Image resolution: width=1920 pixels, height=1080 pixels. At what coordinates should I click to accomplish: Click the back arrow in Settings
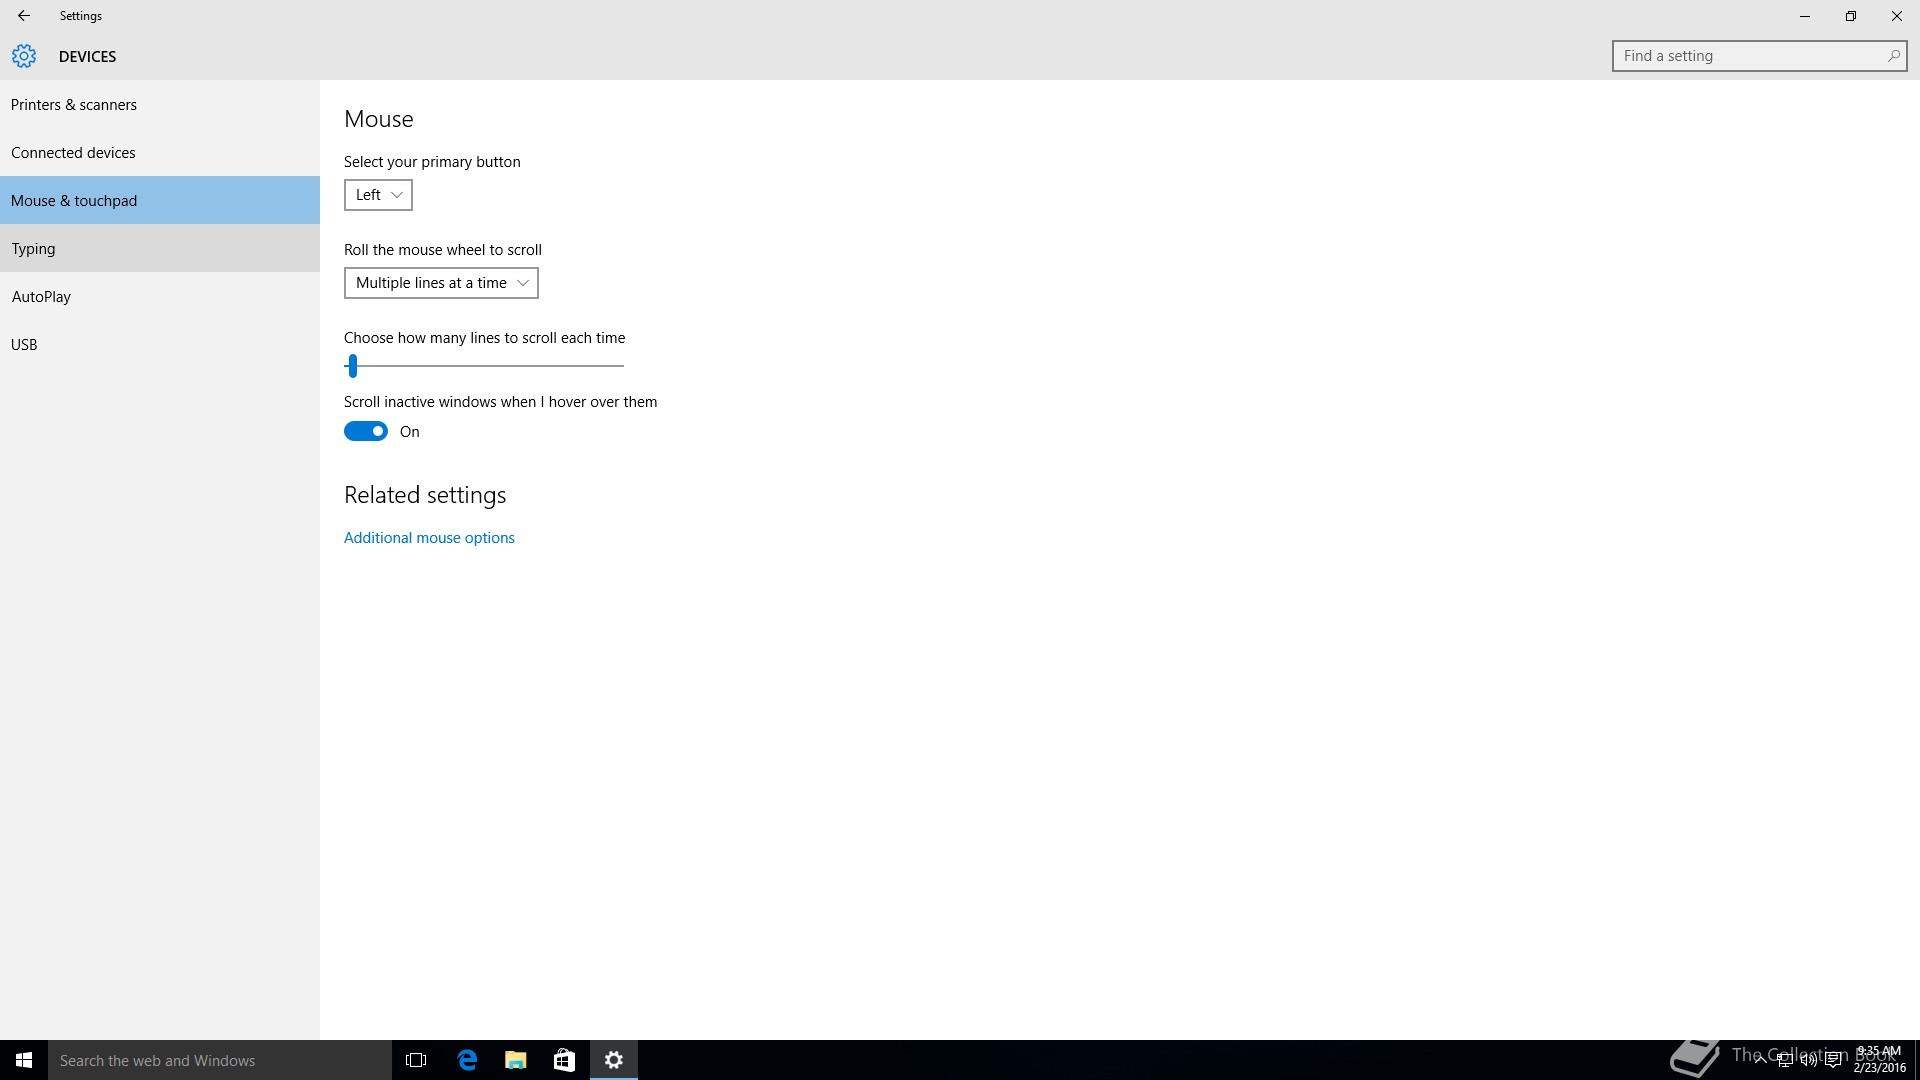(24, 16)
